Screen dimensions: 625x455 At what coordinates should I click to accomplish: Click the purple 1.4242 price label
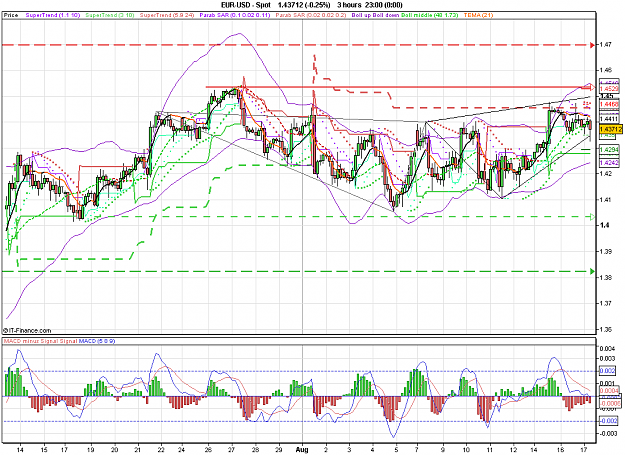(609, 163)
